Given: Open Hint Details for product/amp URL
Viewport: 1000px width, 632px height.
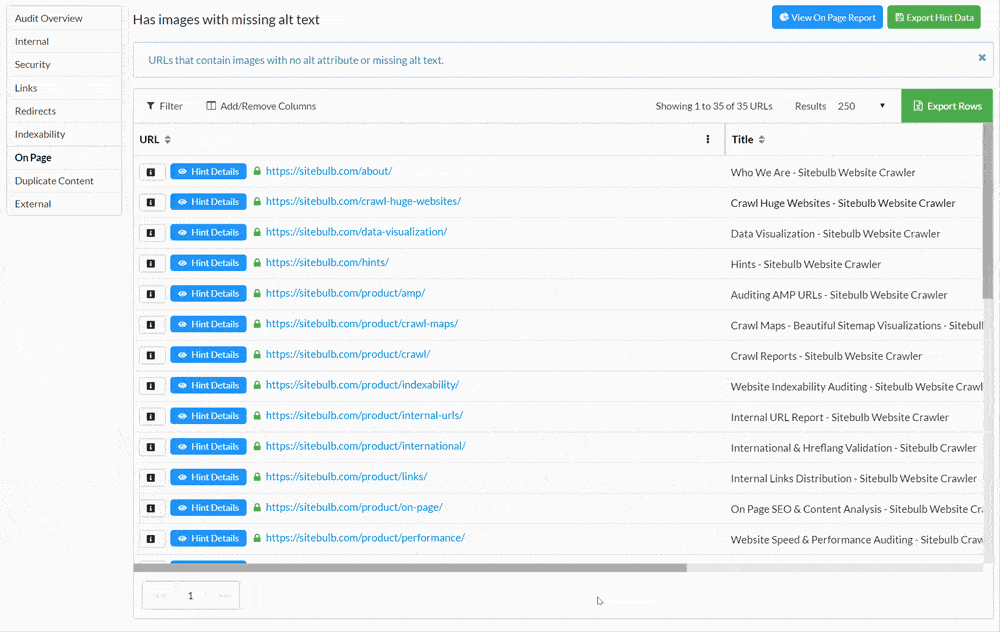Looking at the screenshot, I should tap(209, 294).
